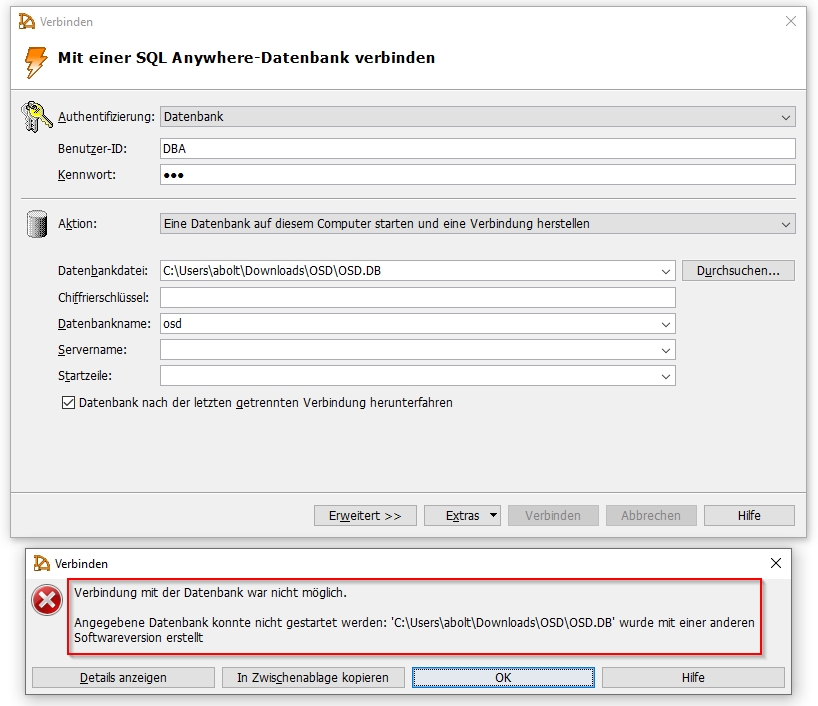The height and width of the screenshot is (706, 818).
Task: Uncheck the Datenbank herunterfahren checkbox
Action: pyautogui.click(x=68, y=403)
